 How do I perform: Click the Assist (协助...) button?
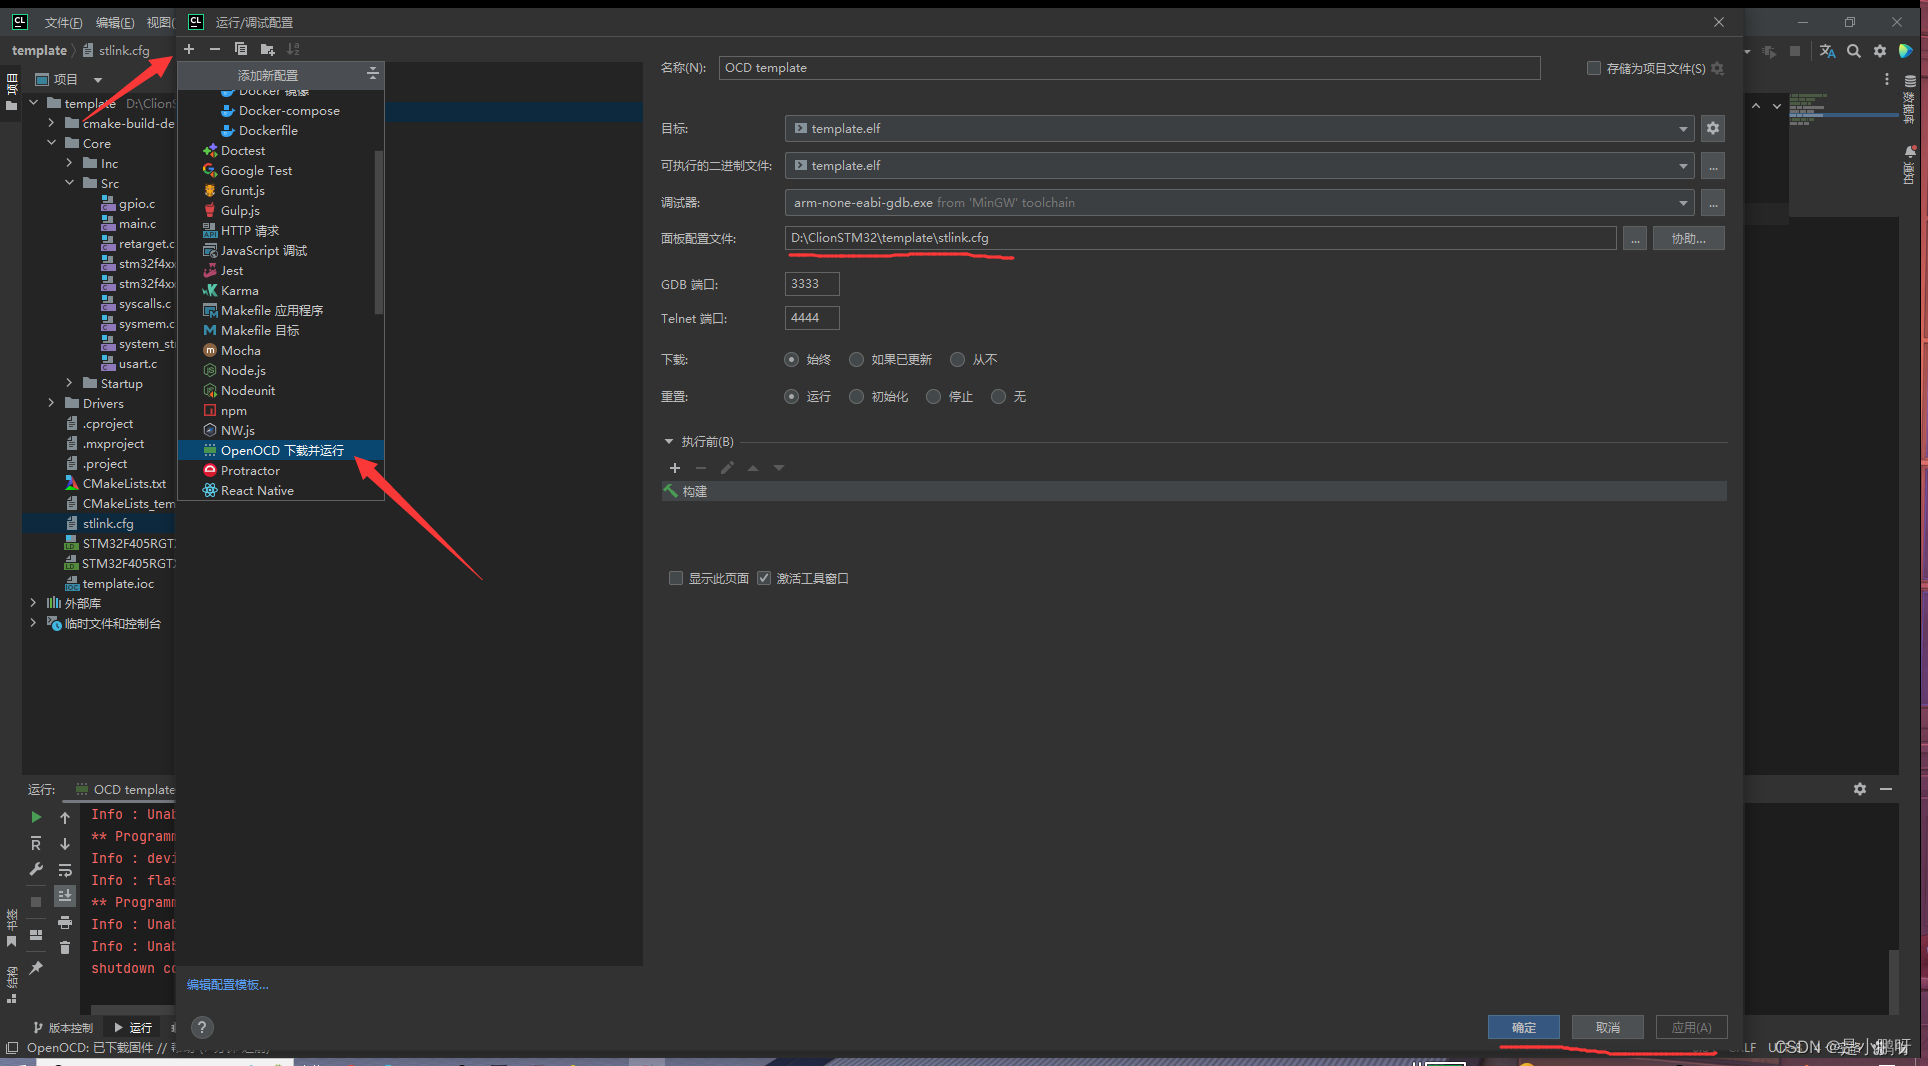[x=1688, y=238]
